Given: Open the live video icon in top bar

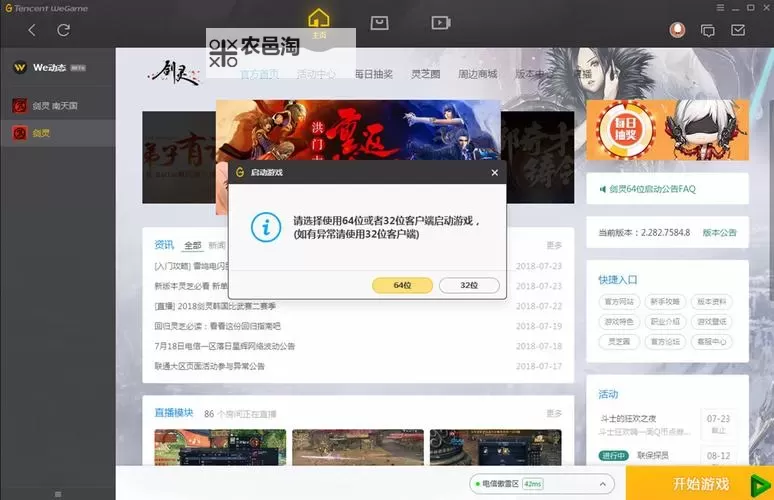Looking at the screenshot, I should click(x=440, y=22).
